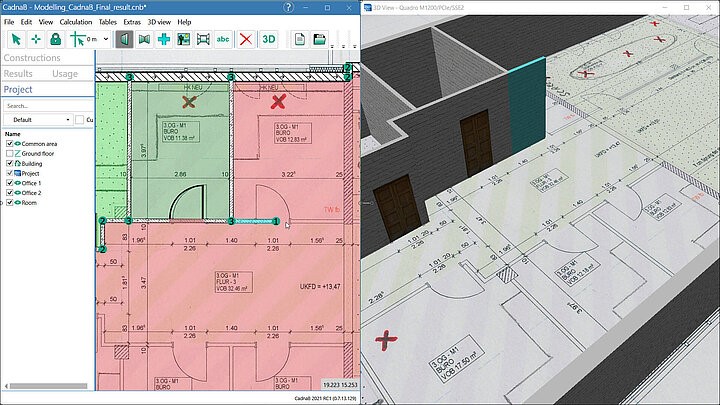The width and height of the screenshot is (720, 405).
Task: Click the teal plus cross toolbar icon
Action: (163, 39)
